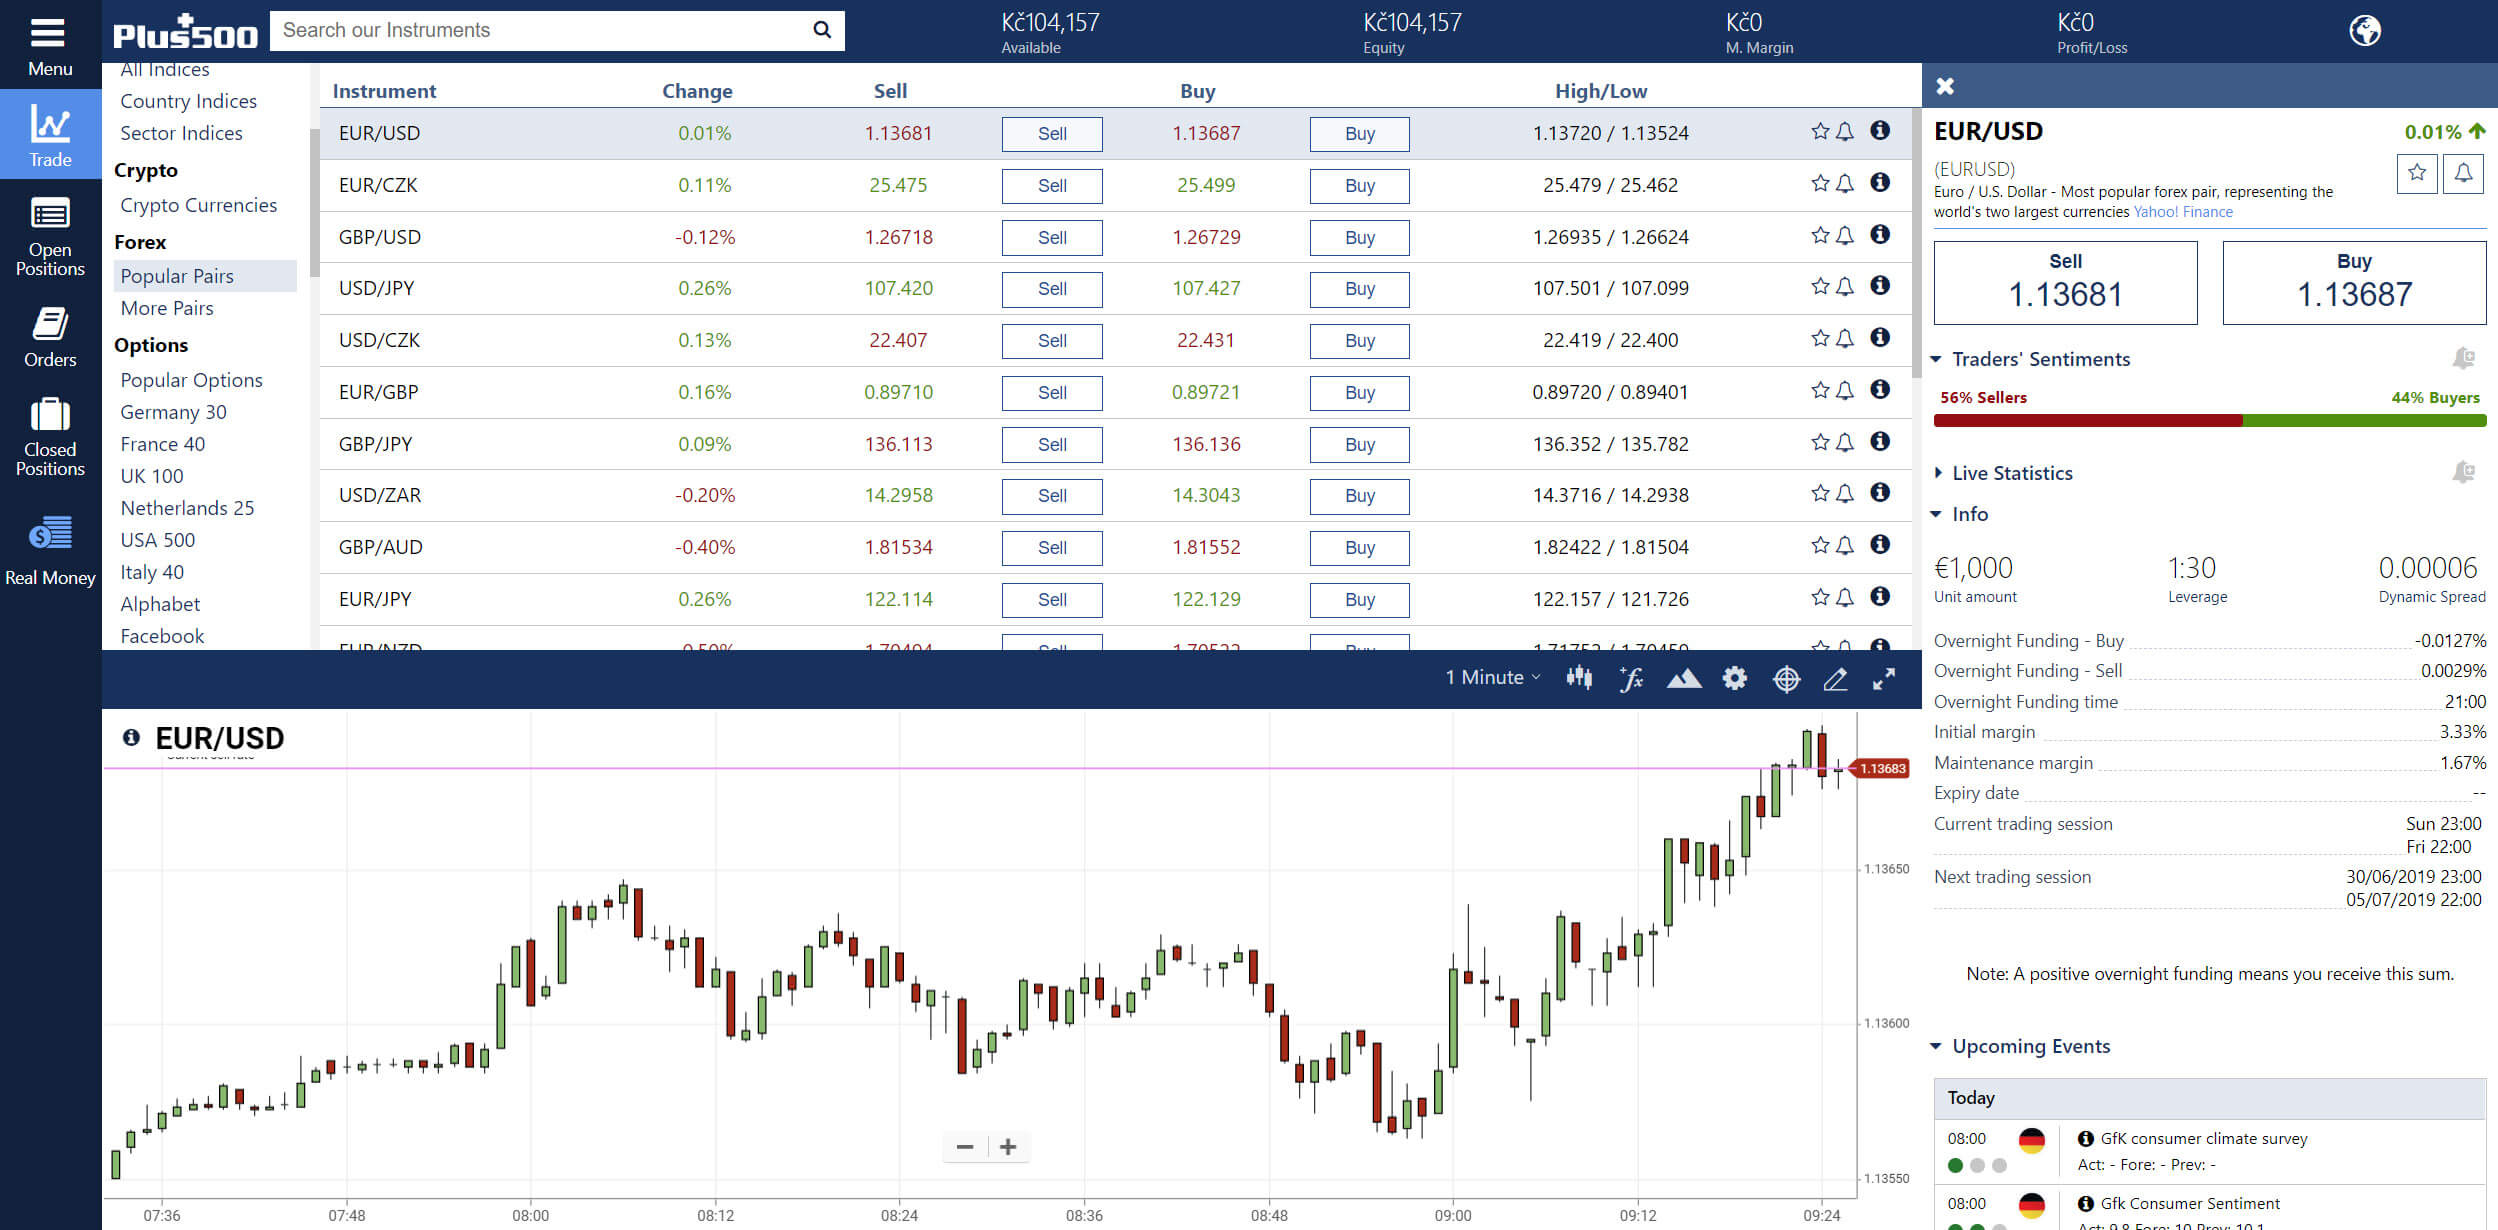Click large Buy 1.13687 box

[2354, 283]
